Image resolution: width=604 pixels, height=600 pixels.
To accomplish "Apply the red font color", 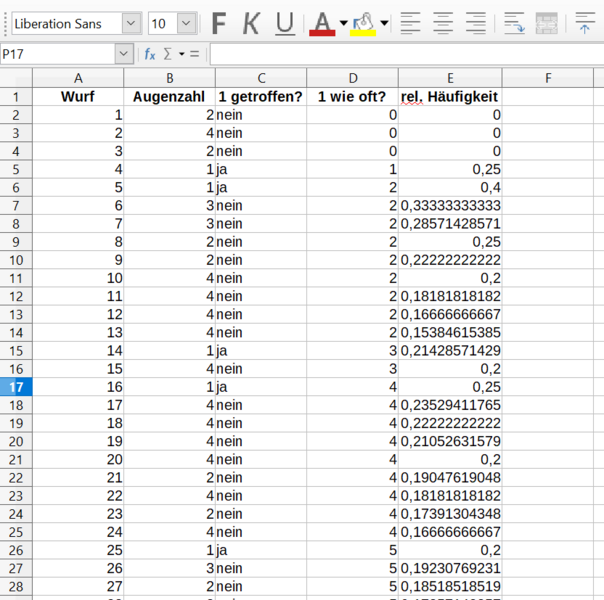I will coord(322,23).
